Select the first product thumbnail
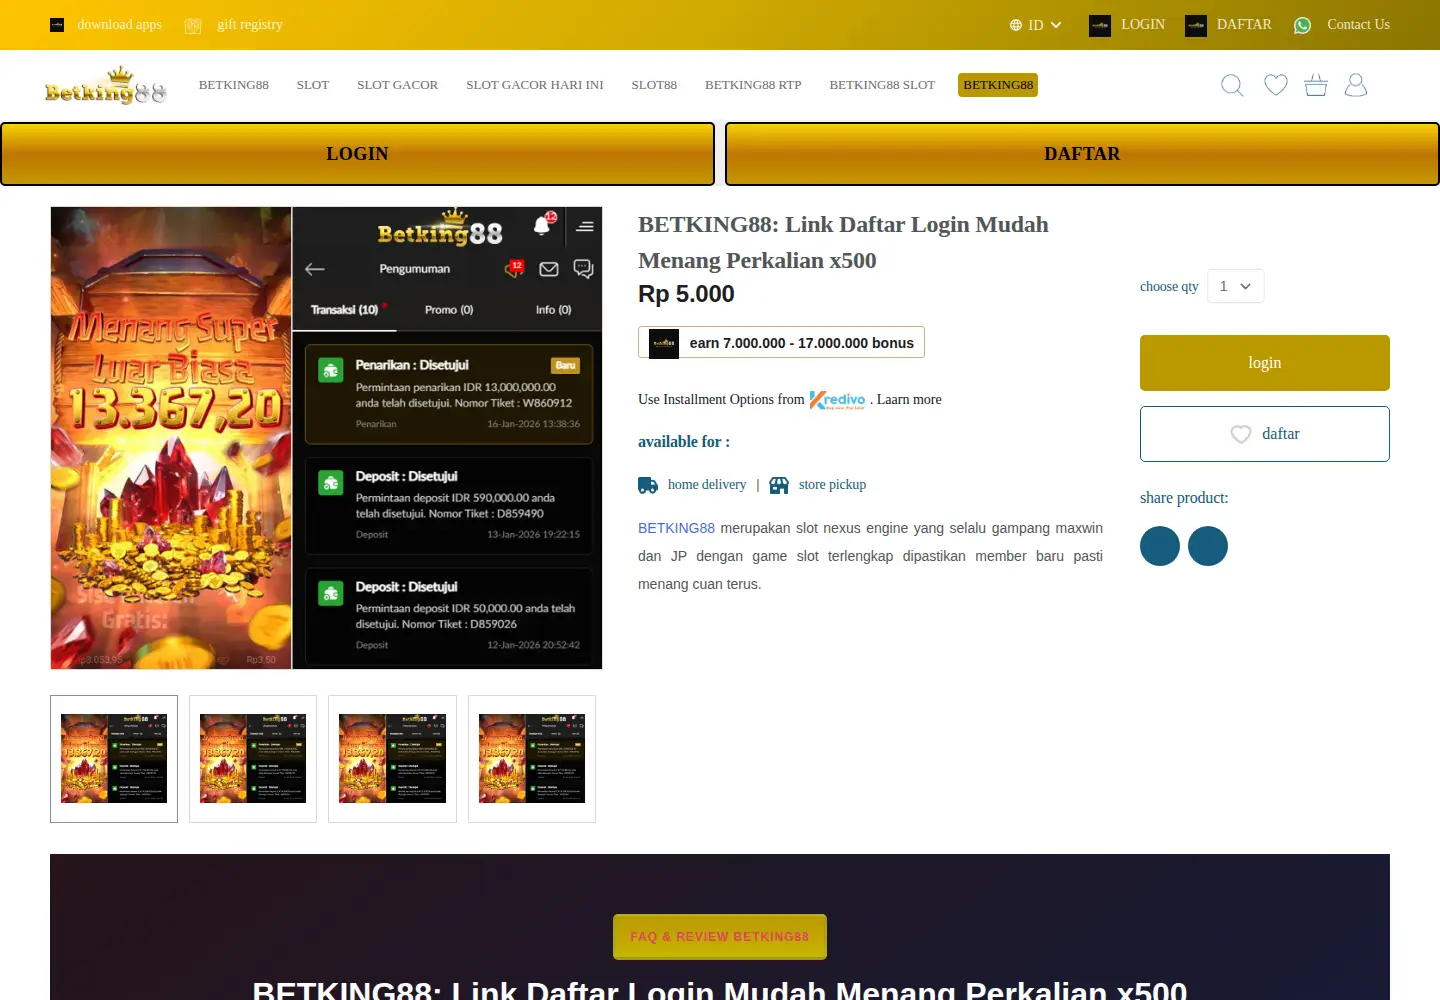This screenshot has width=1440, height=1000. tap(114, 759)
